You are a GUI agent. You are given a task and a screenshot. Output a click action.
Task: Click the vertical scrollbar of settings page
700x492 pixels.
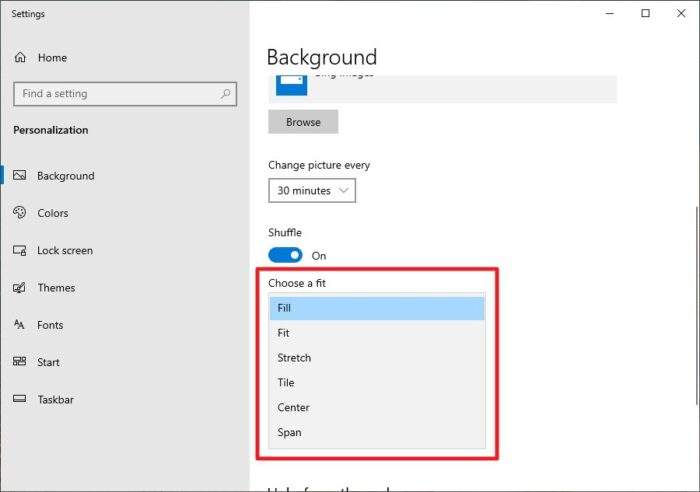(697, 306)
